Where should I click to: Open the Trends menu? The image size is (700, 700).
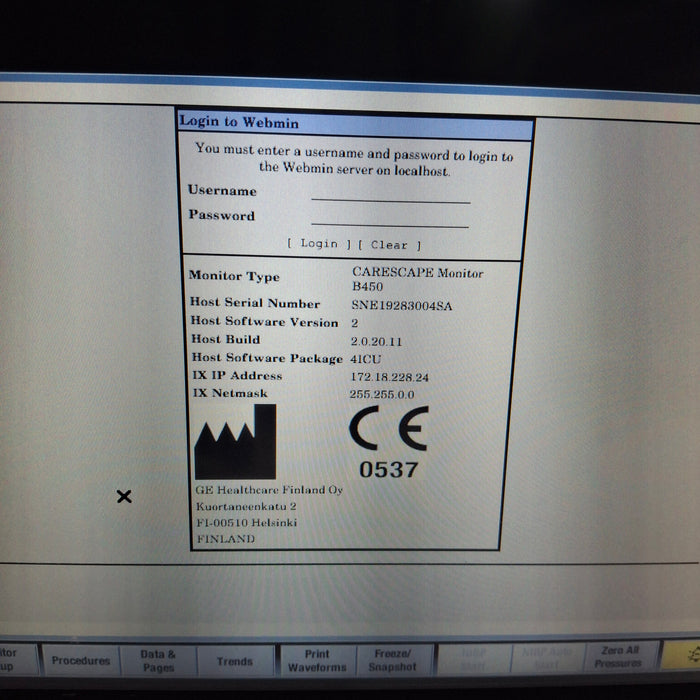tap(235, 661)
